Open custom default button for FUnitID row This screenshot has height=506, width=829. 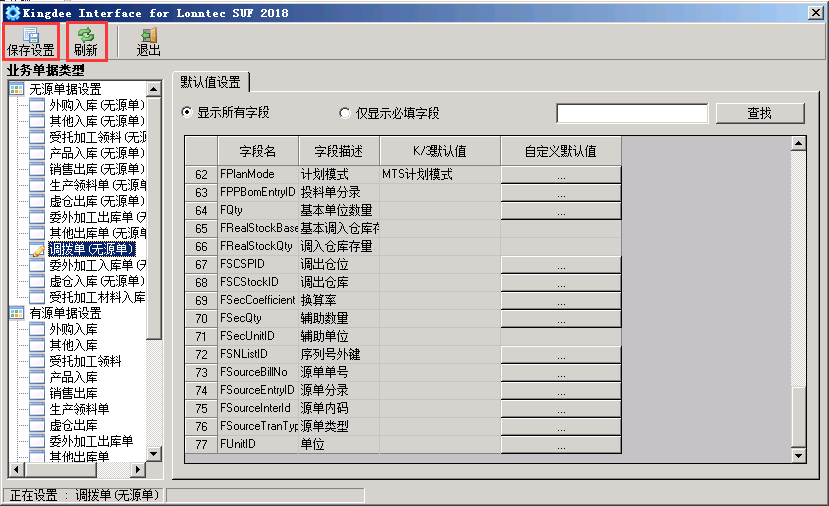coord(561,444)
